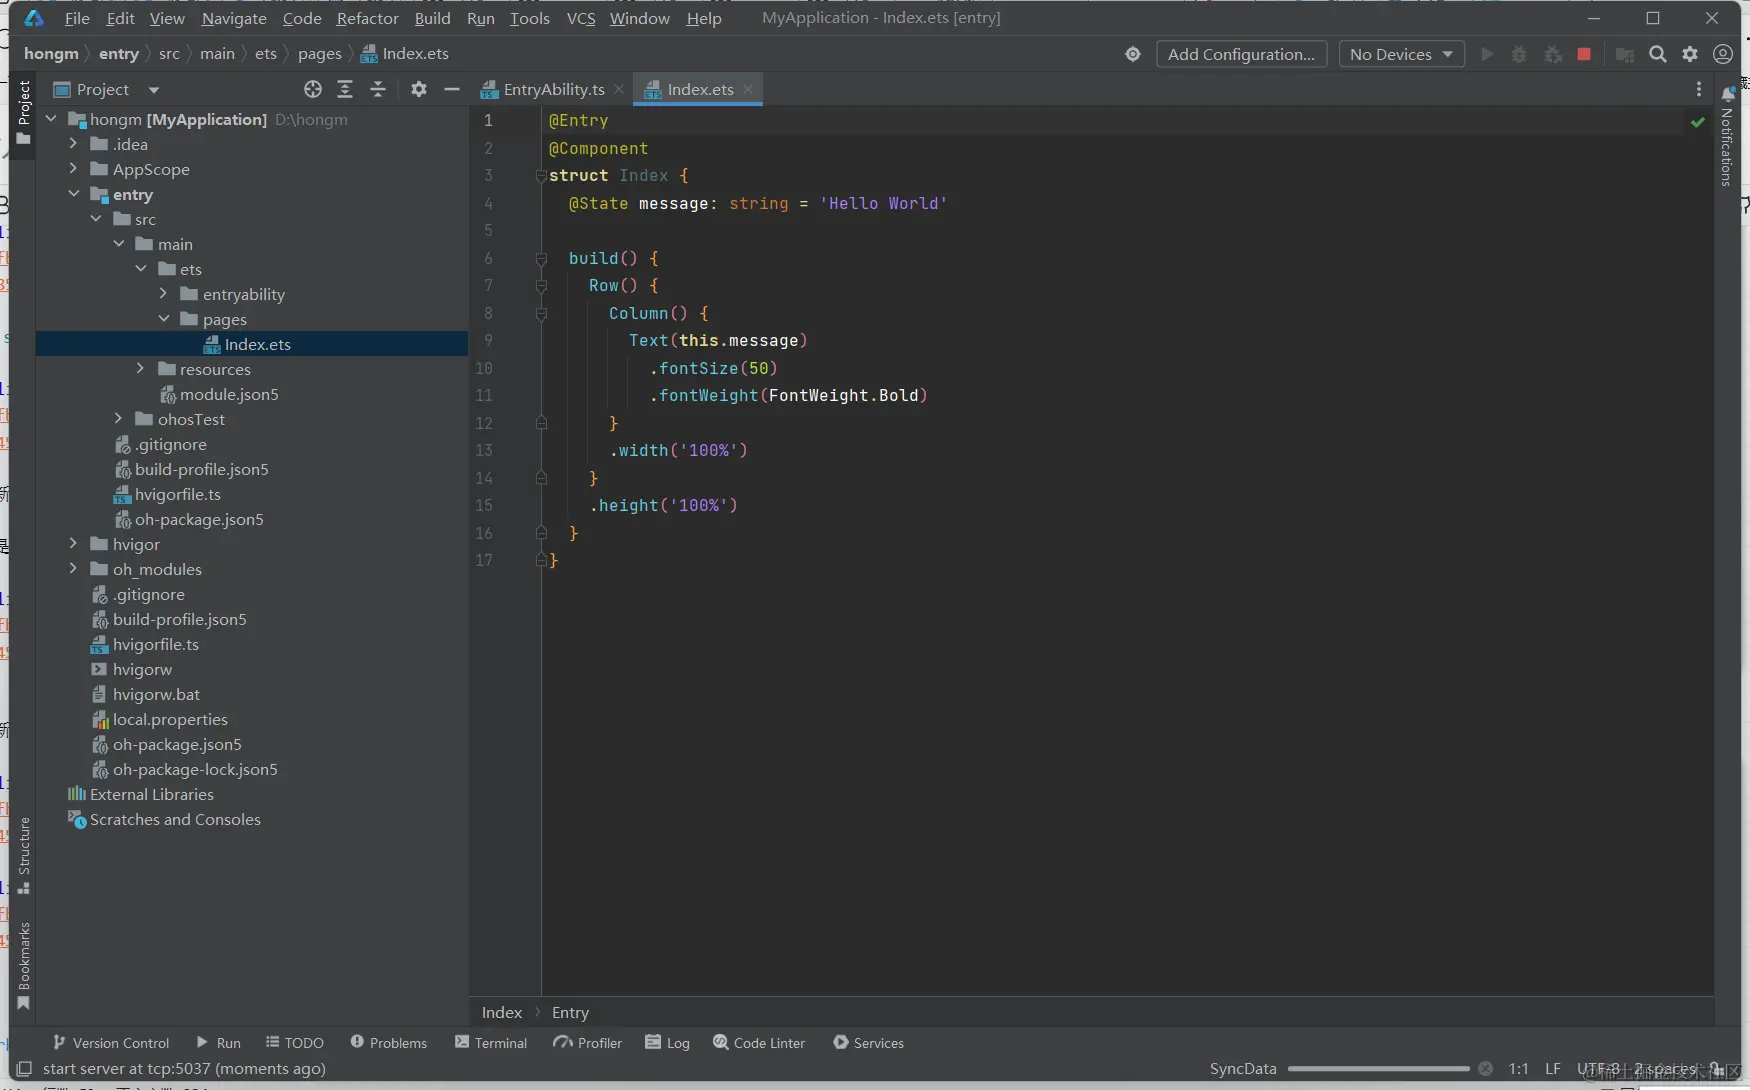
Task: Expand the oh_modules folder
Action: point(73,569)
